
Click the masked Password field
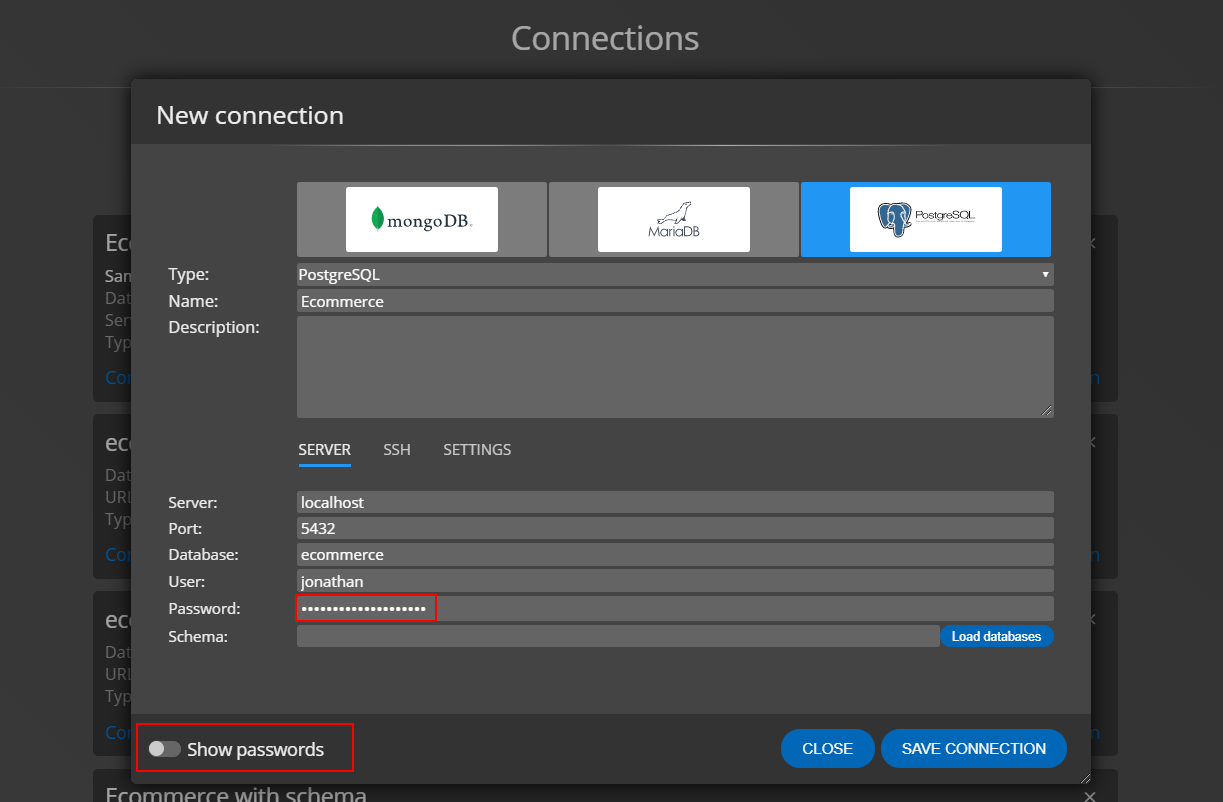[675, 608]
